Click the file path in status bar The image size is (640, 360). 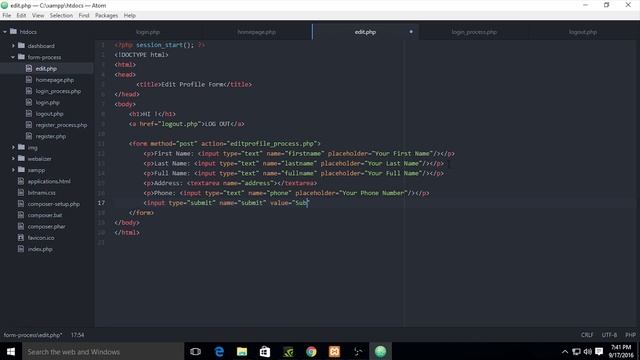[33, 335]
